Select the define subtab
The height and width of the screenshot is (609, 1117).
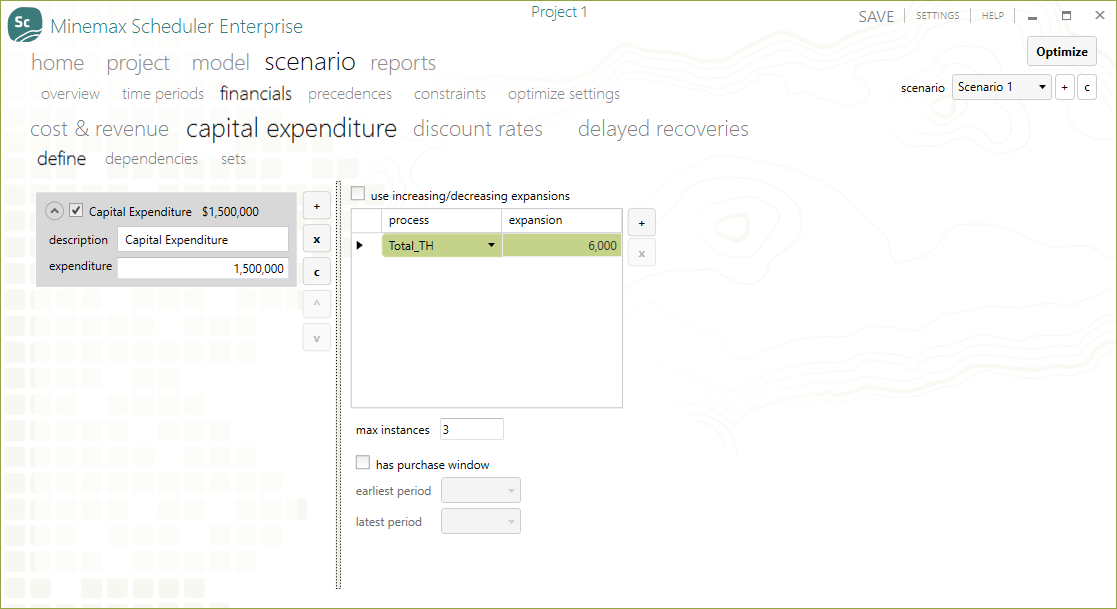pyautogui.click(x=61, y=158)
